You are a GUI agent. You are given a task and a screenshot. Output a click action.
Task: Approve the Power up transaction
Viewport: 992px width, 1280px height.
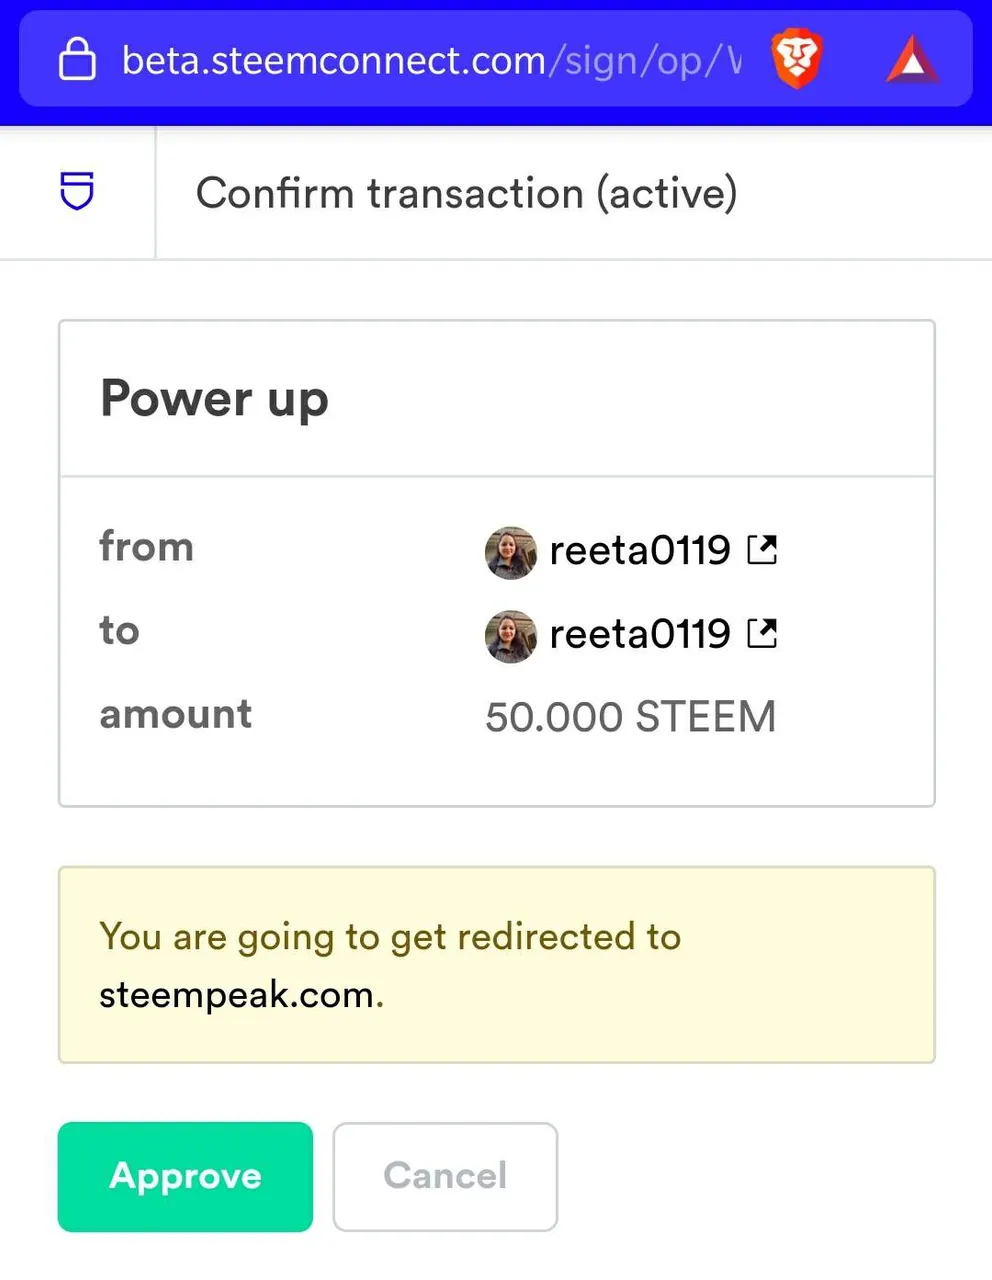tap(185, 1176)
